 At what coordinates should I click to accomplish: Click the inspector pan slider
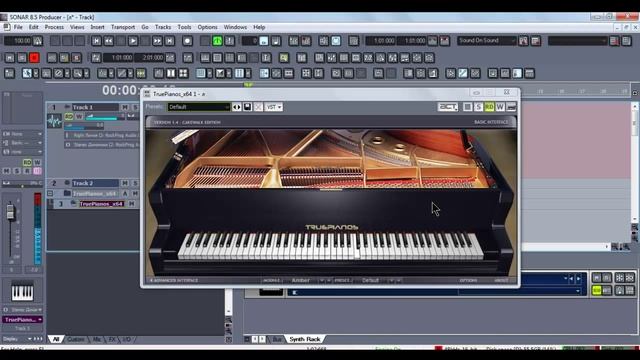click(22, 183)
